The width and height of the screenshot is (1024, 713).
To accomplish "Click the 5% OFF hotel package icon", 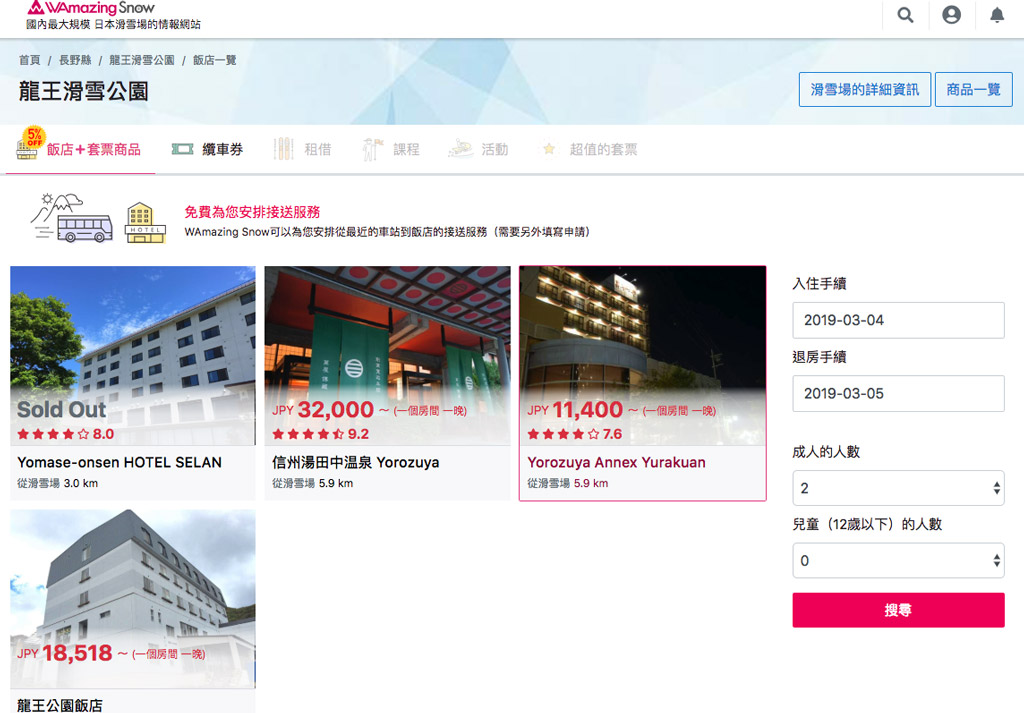I will click(x=29, y=145).
